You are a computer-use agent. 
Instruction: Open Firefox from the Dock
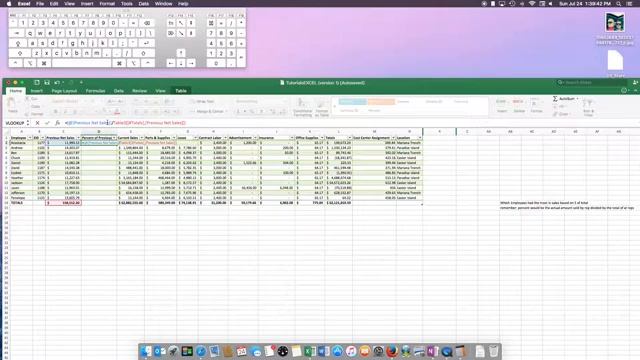[x=392, y=351]
